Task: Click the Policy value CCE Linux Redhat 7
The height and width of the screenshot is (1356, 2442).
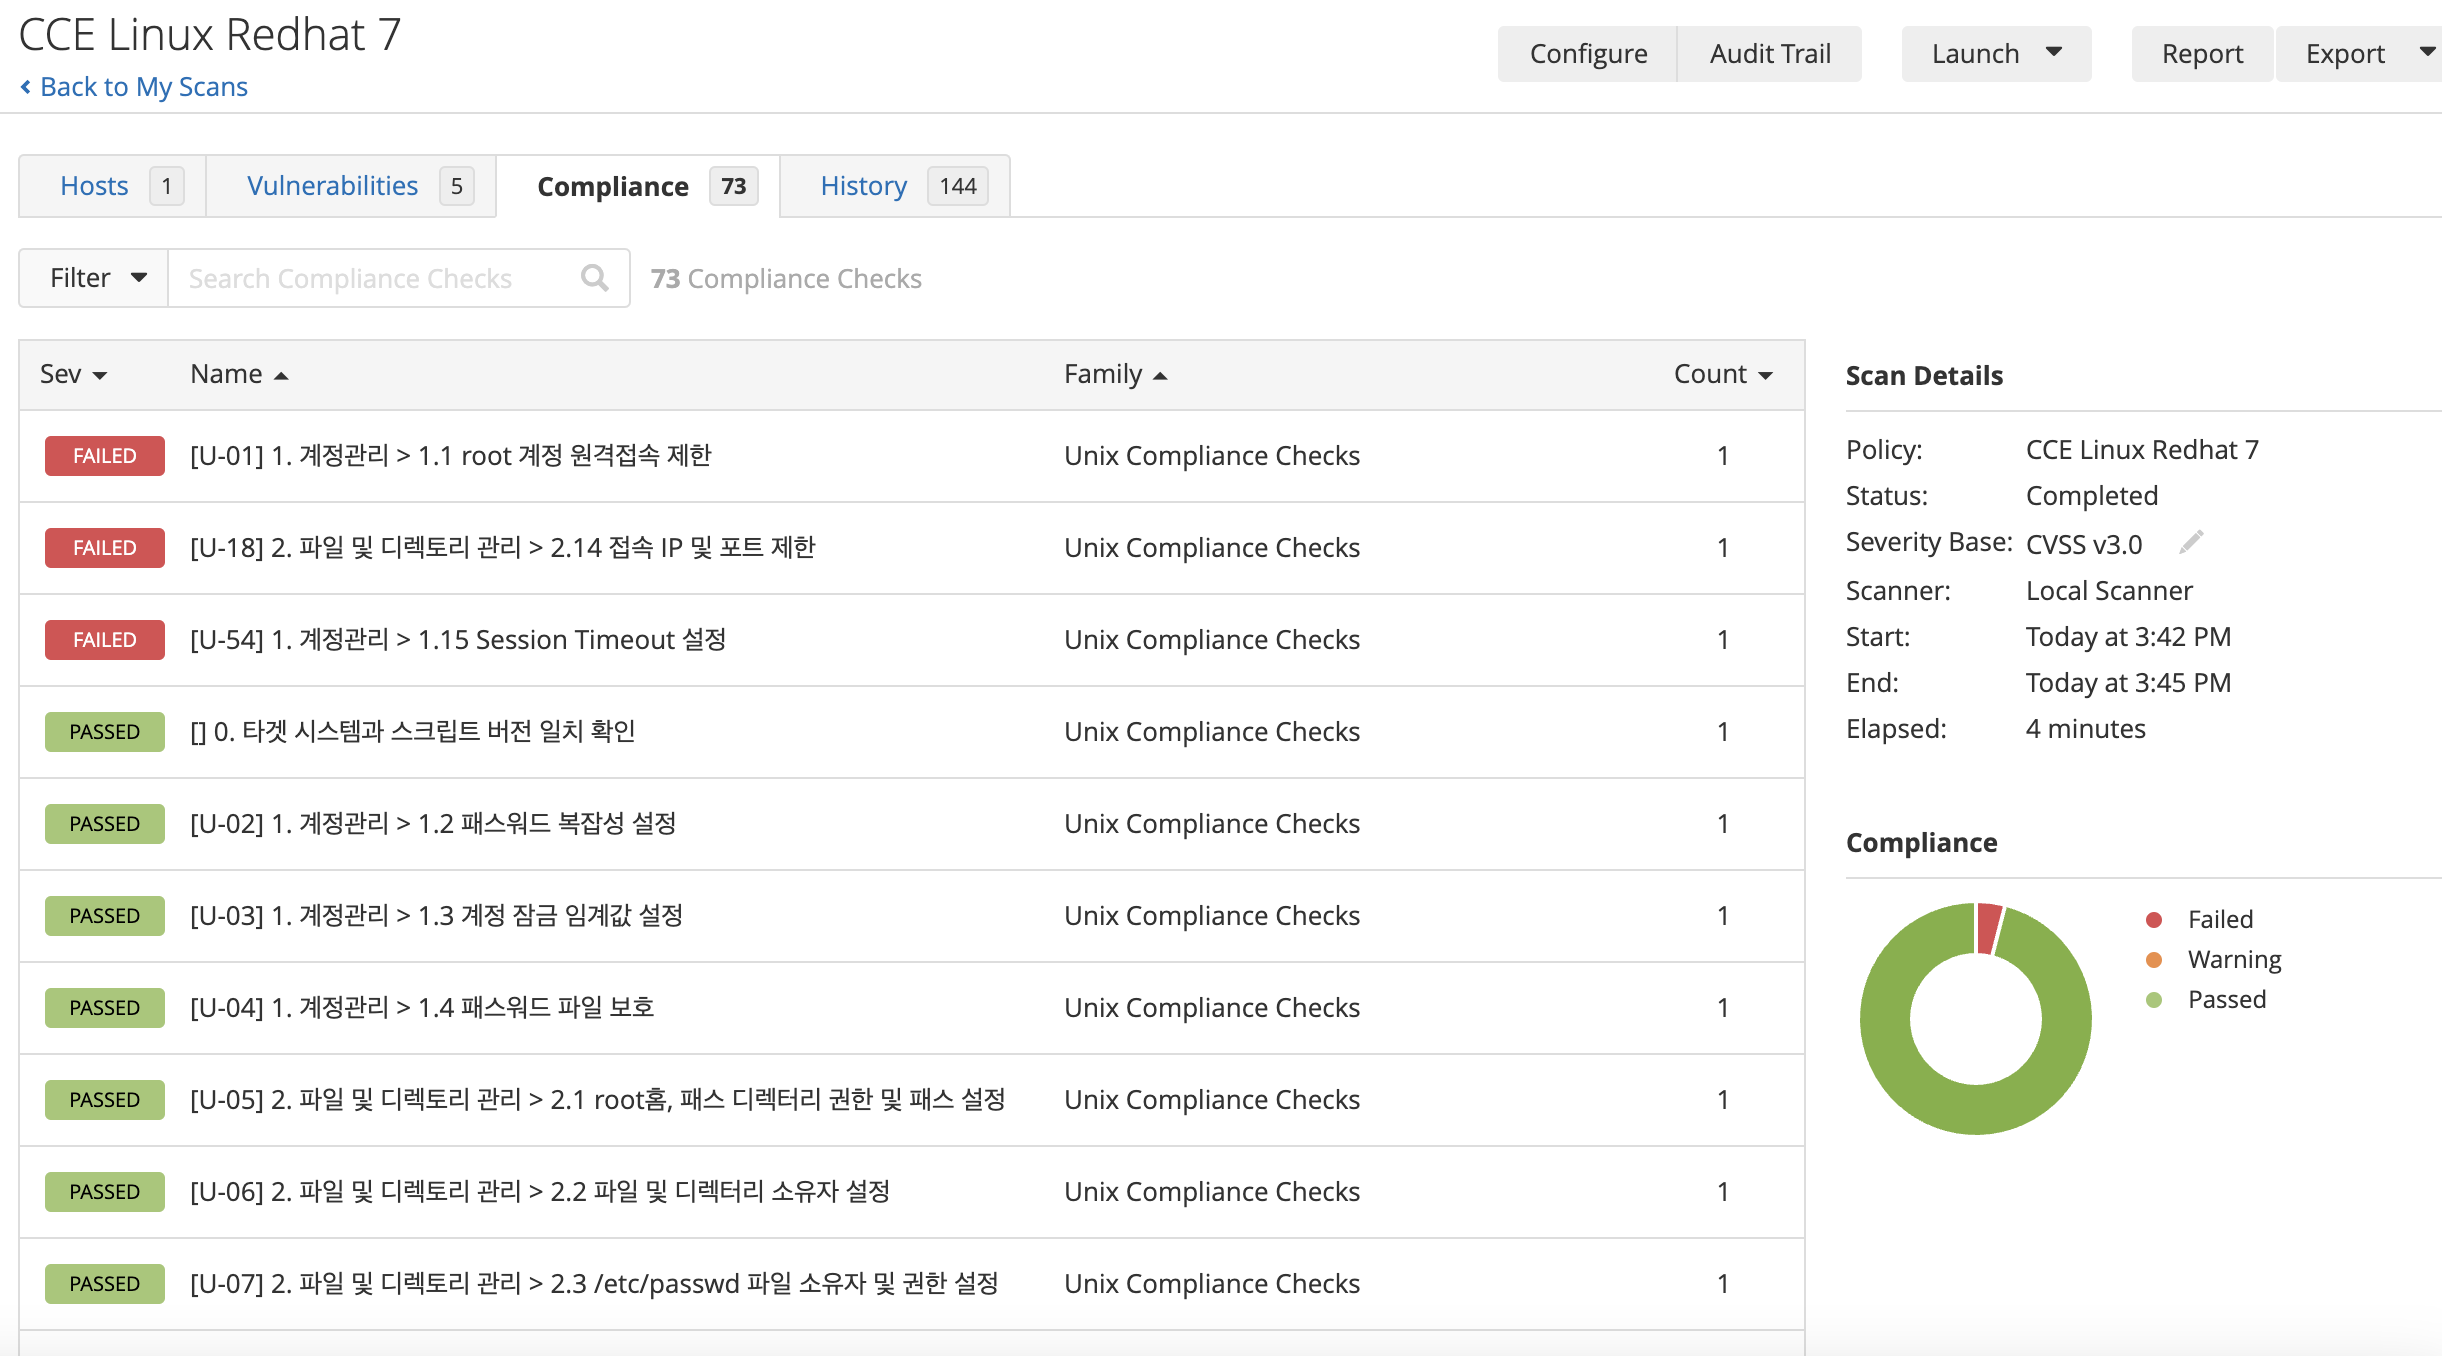Action: click(2142, 450)
